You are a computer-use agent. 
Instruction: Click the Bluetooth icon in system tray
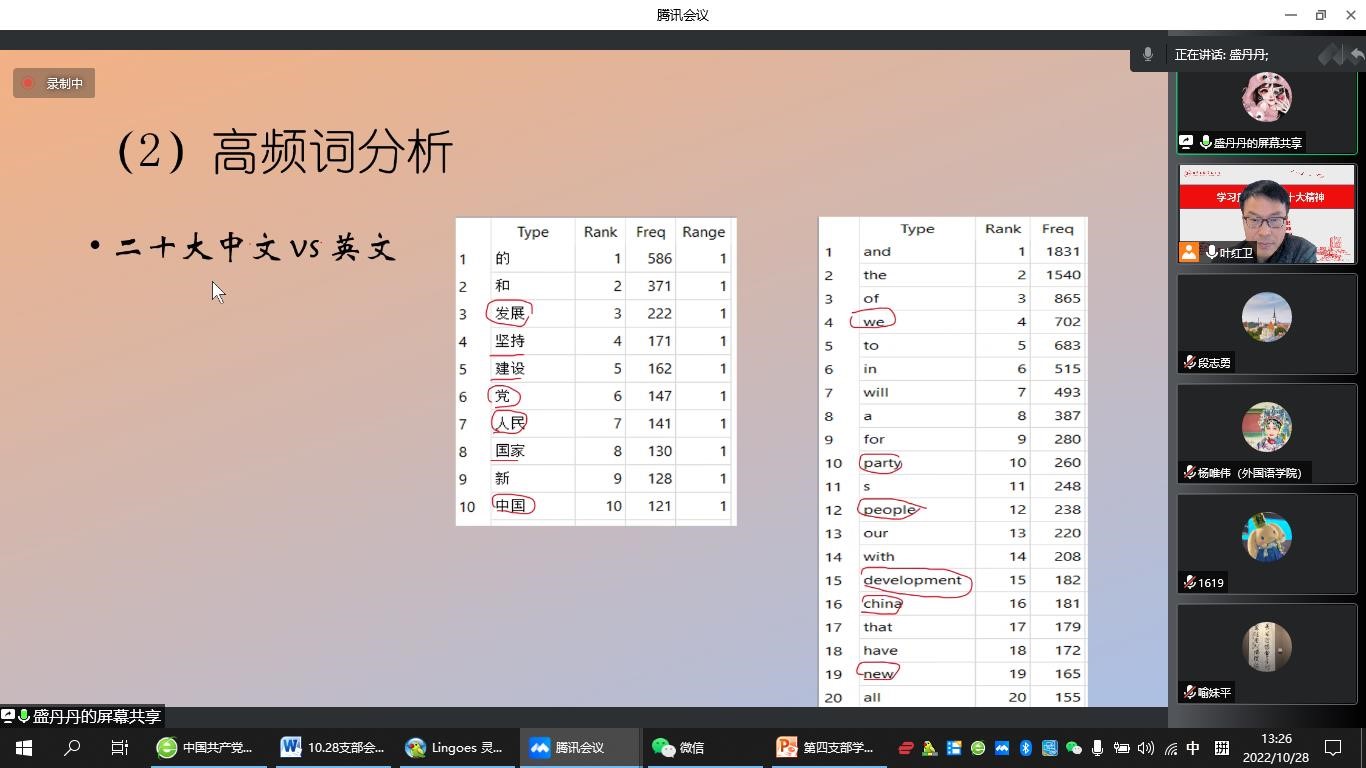(1025, 748)
